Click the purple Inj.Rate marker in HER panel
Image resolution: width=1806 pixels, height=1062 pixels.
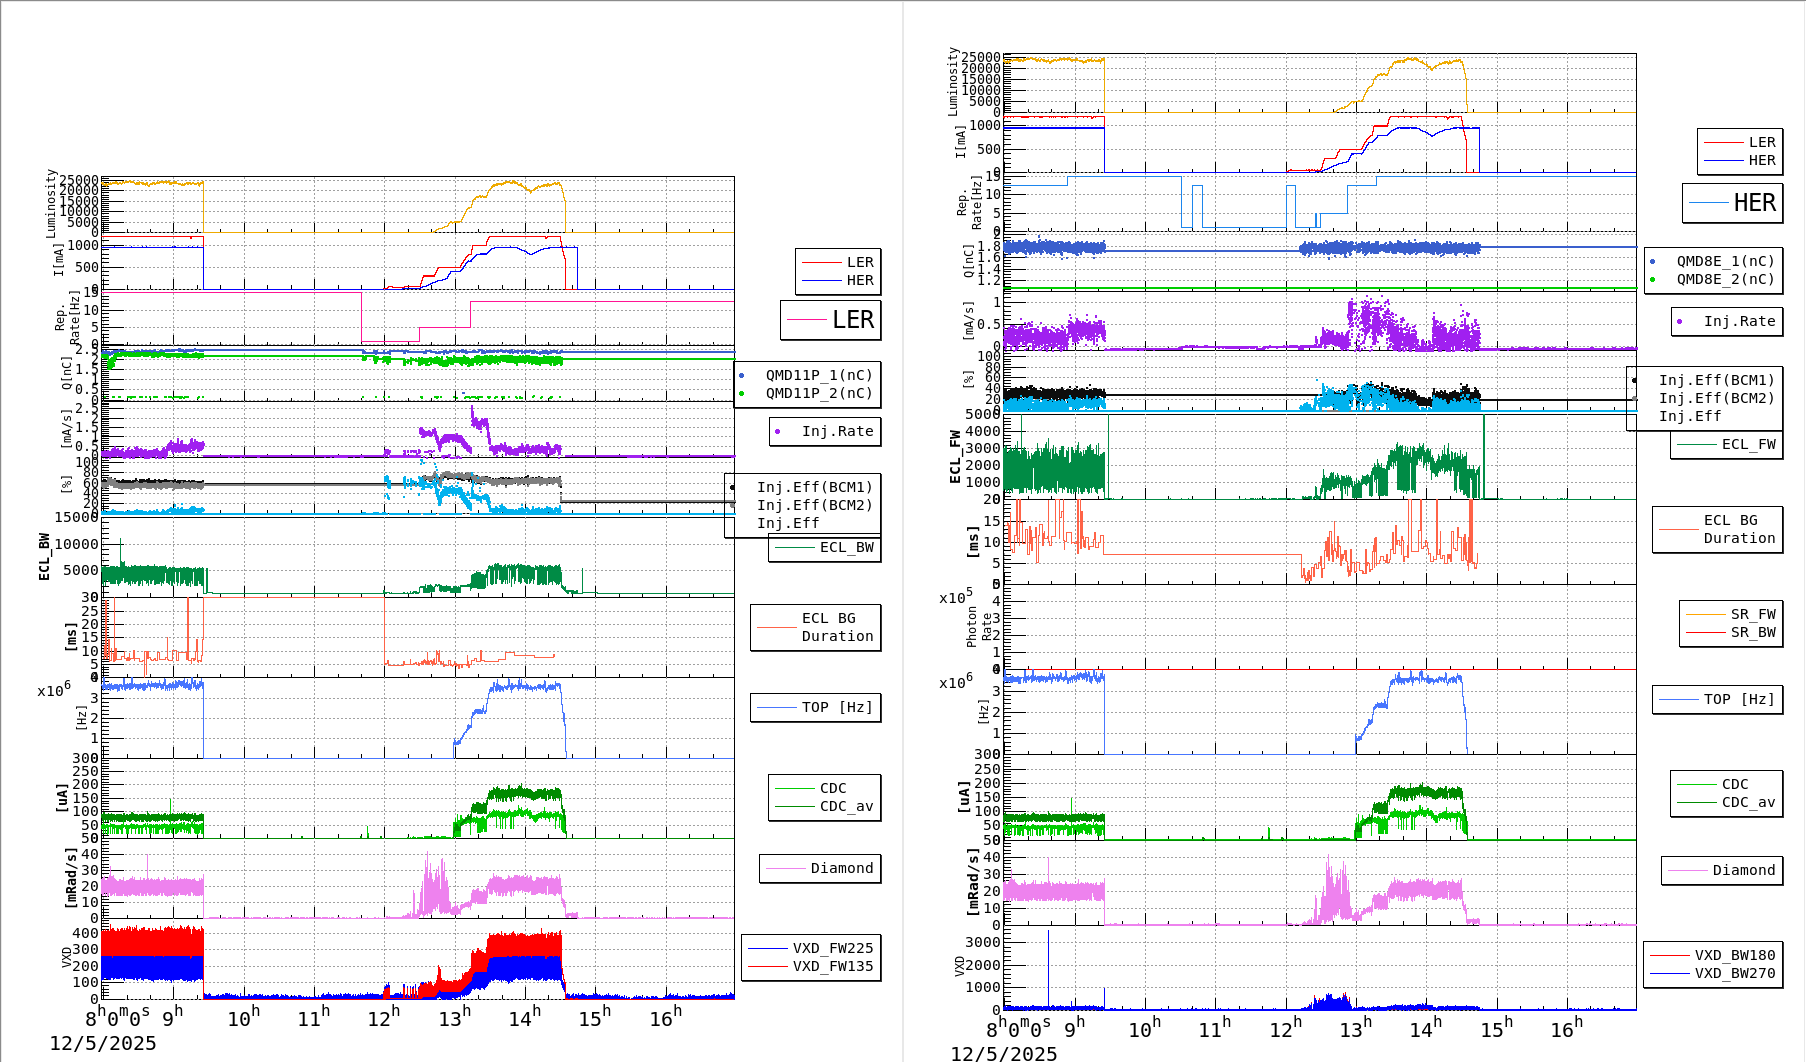point(1680,322)
